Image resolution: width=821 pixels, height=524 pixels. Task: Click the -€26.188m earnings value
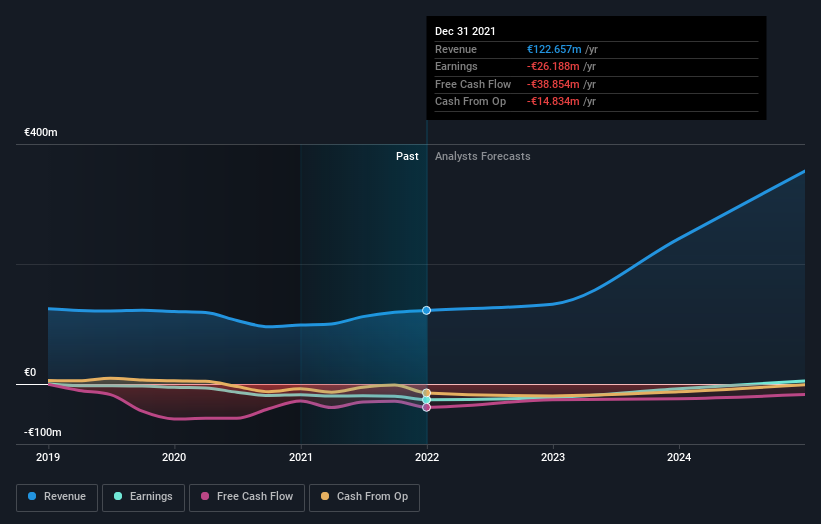pos(553,66)
